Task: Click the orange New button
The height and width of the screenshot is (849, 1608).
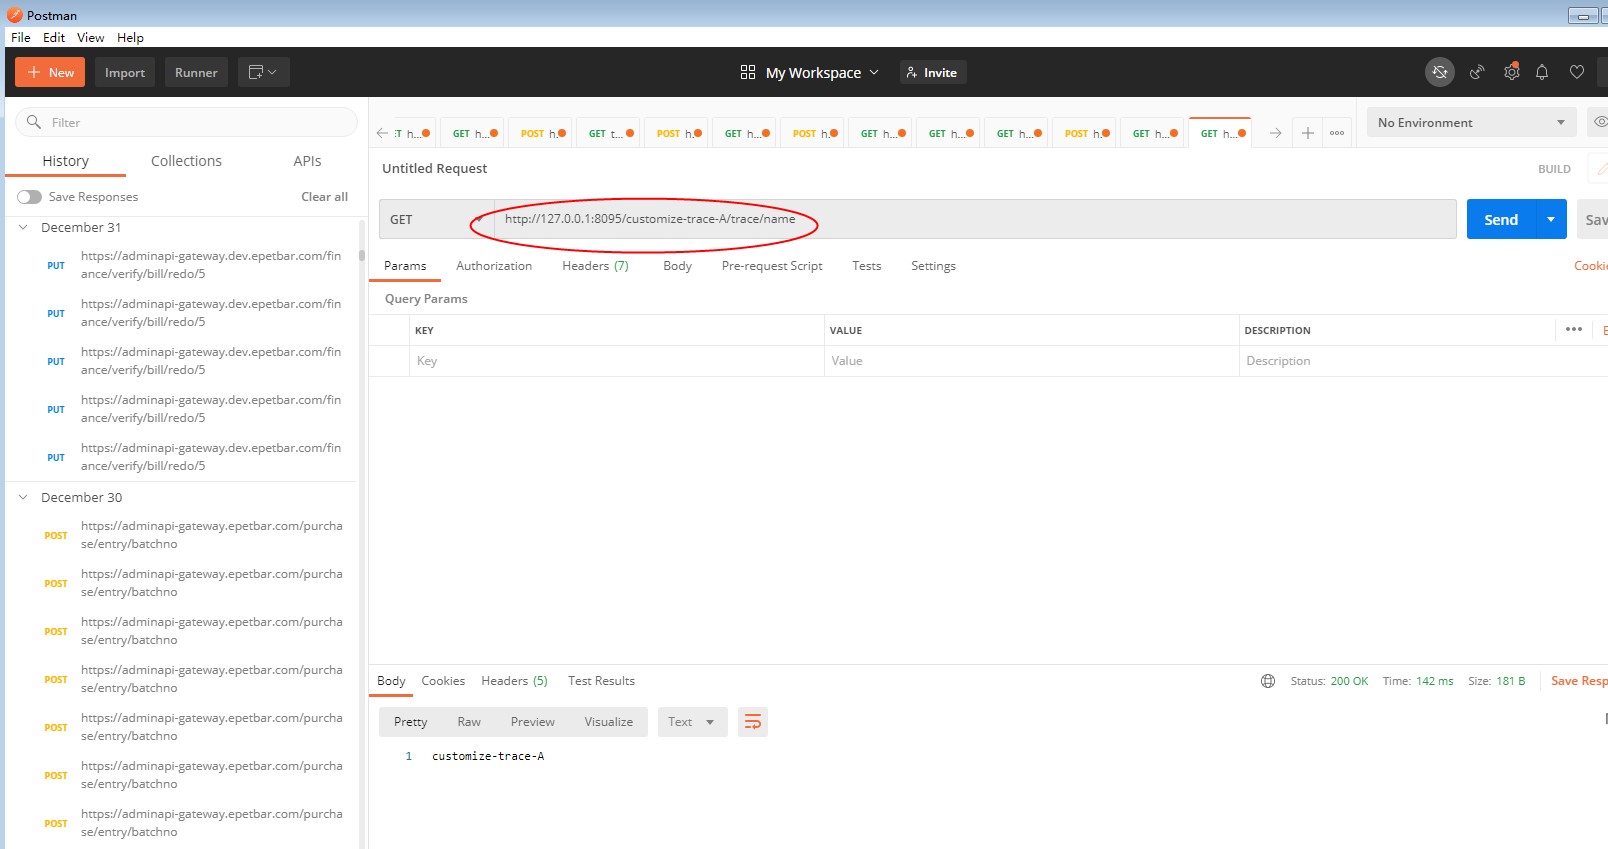Action: 50,72
